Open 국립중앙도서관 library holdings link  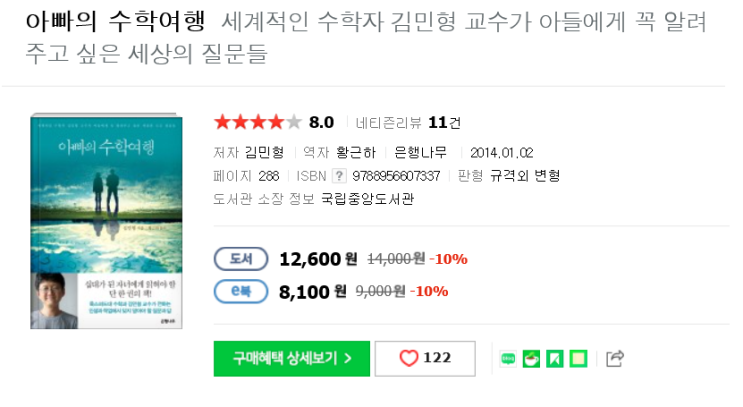[367, 199]
